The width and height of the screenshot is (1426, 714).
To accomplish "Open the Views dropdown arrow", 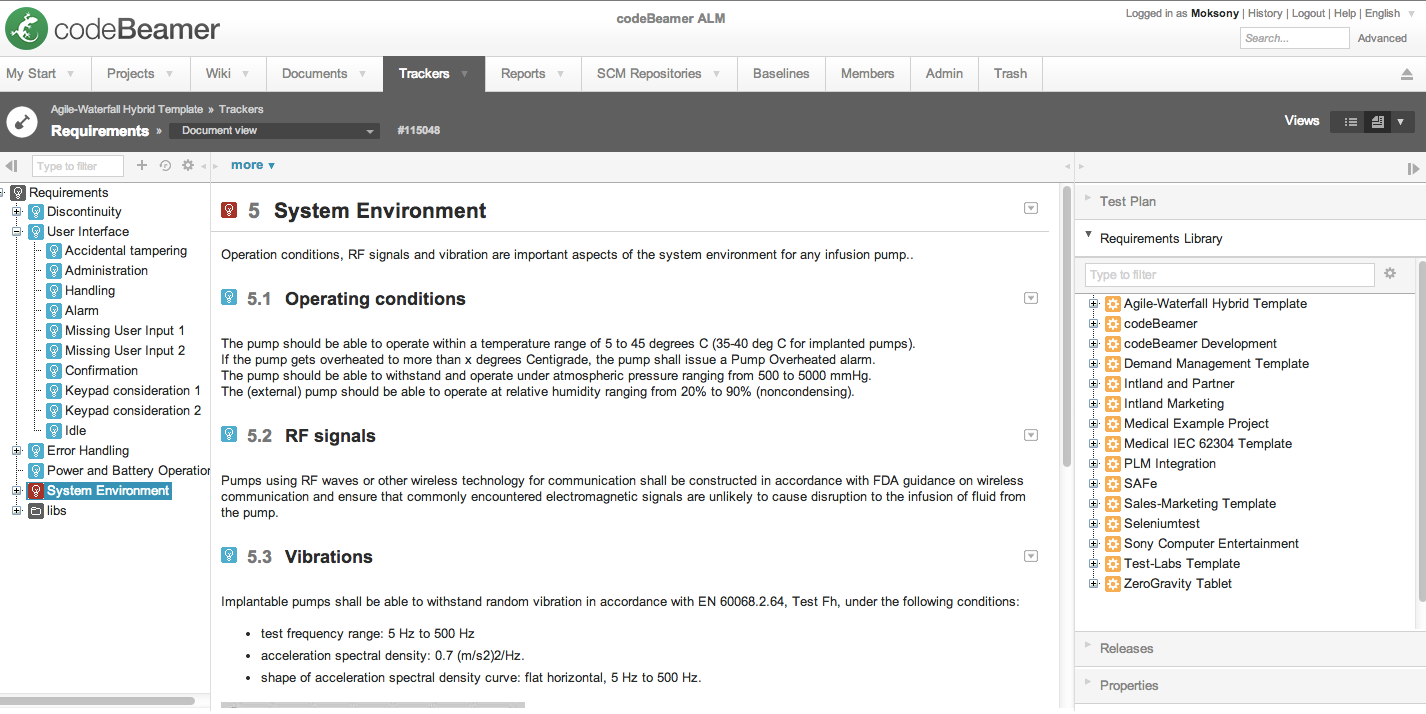I will point(1400,122).
